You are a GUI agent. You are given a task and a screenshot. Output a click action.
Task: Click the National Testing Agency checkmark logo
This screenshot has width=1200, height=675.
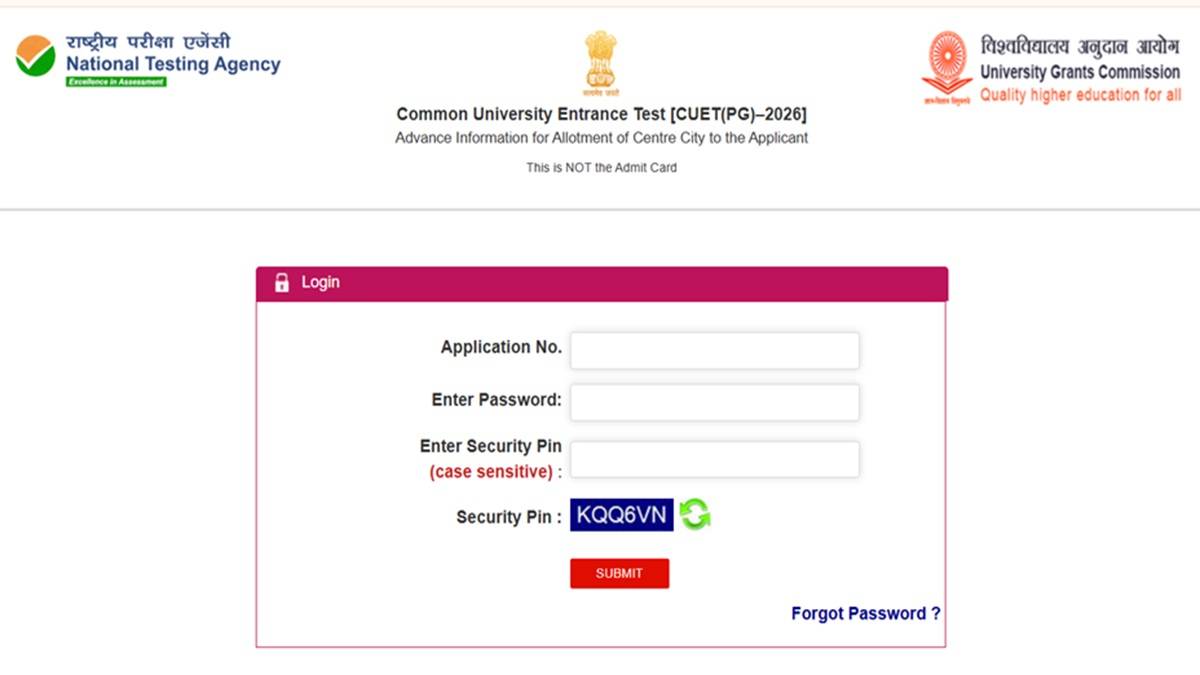click(35, 55)
